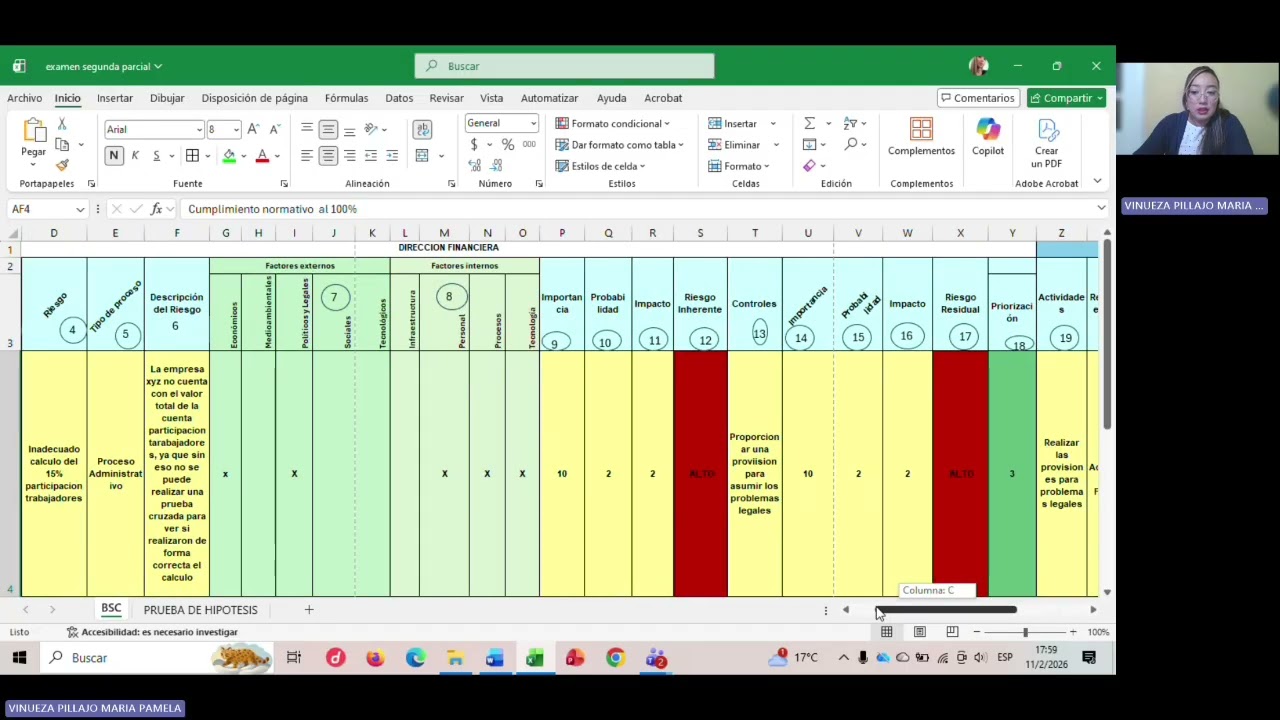Increase font size with the larger A icon
The width and height of the screenshot is (1280, 720).
point(253,129)
